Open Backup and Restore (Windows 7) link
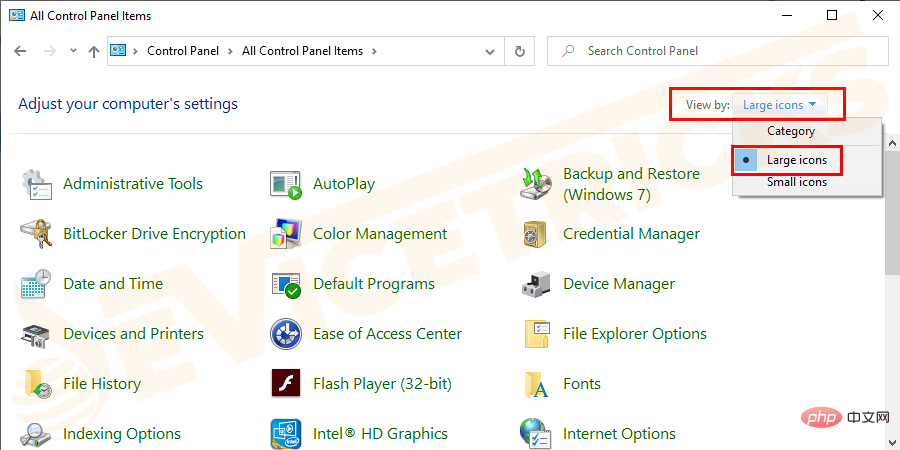Image resolution: width=900 pixels, height=450 pixels. click(631, 184)
